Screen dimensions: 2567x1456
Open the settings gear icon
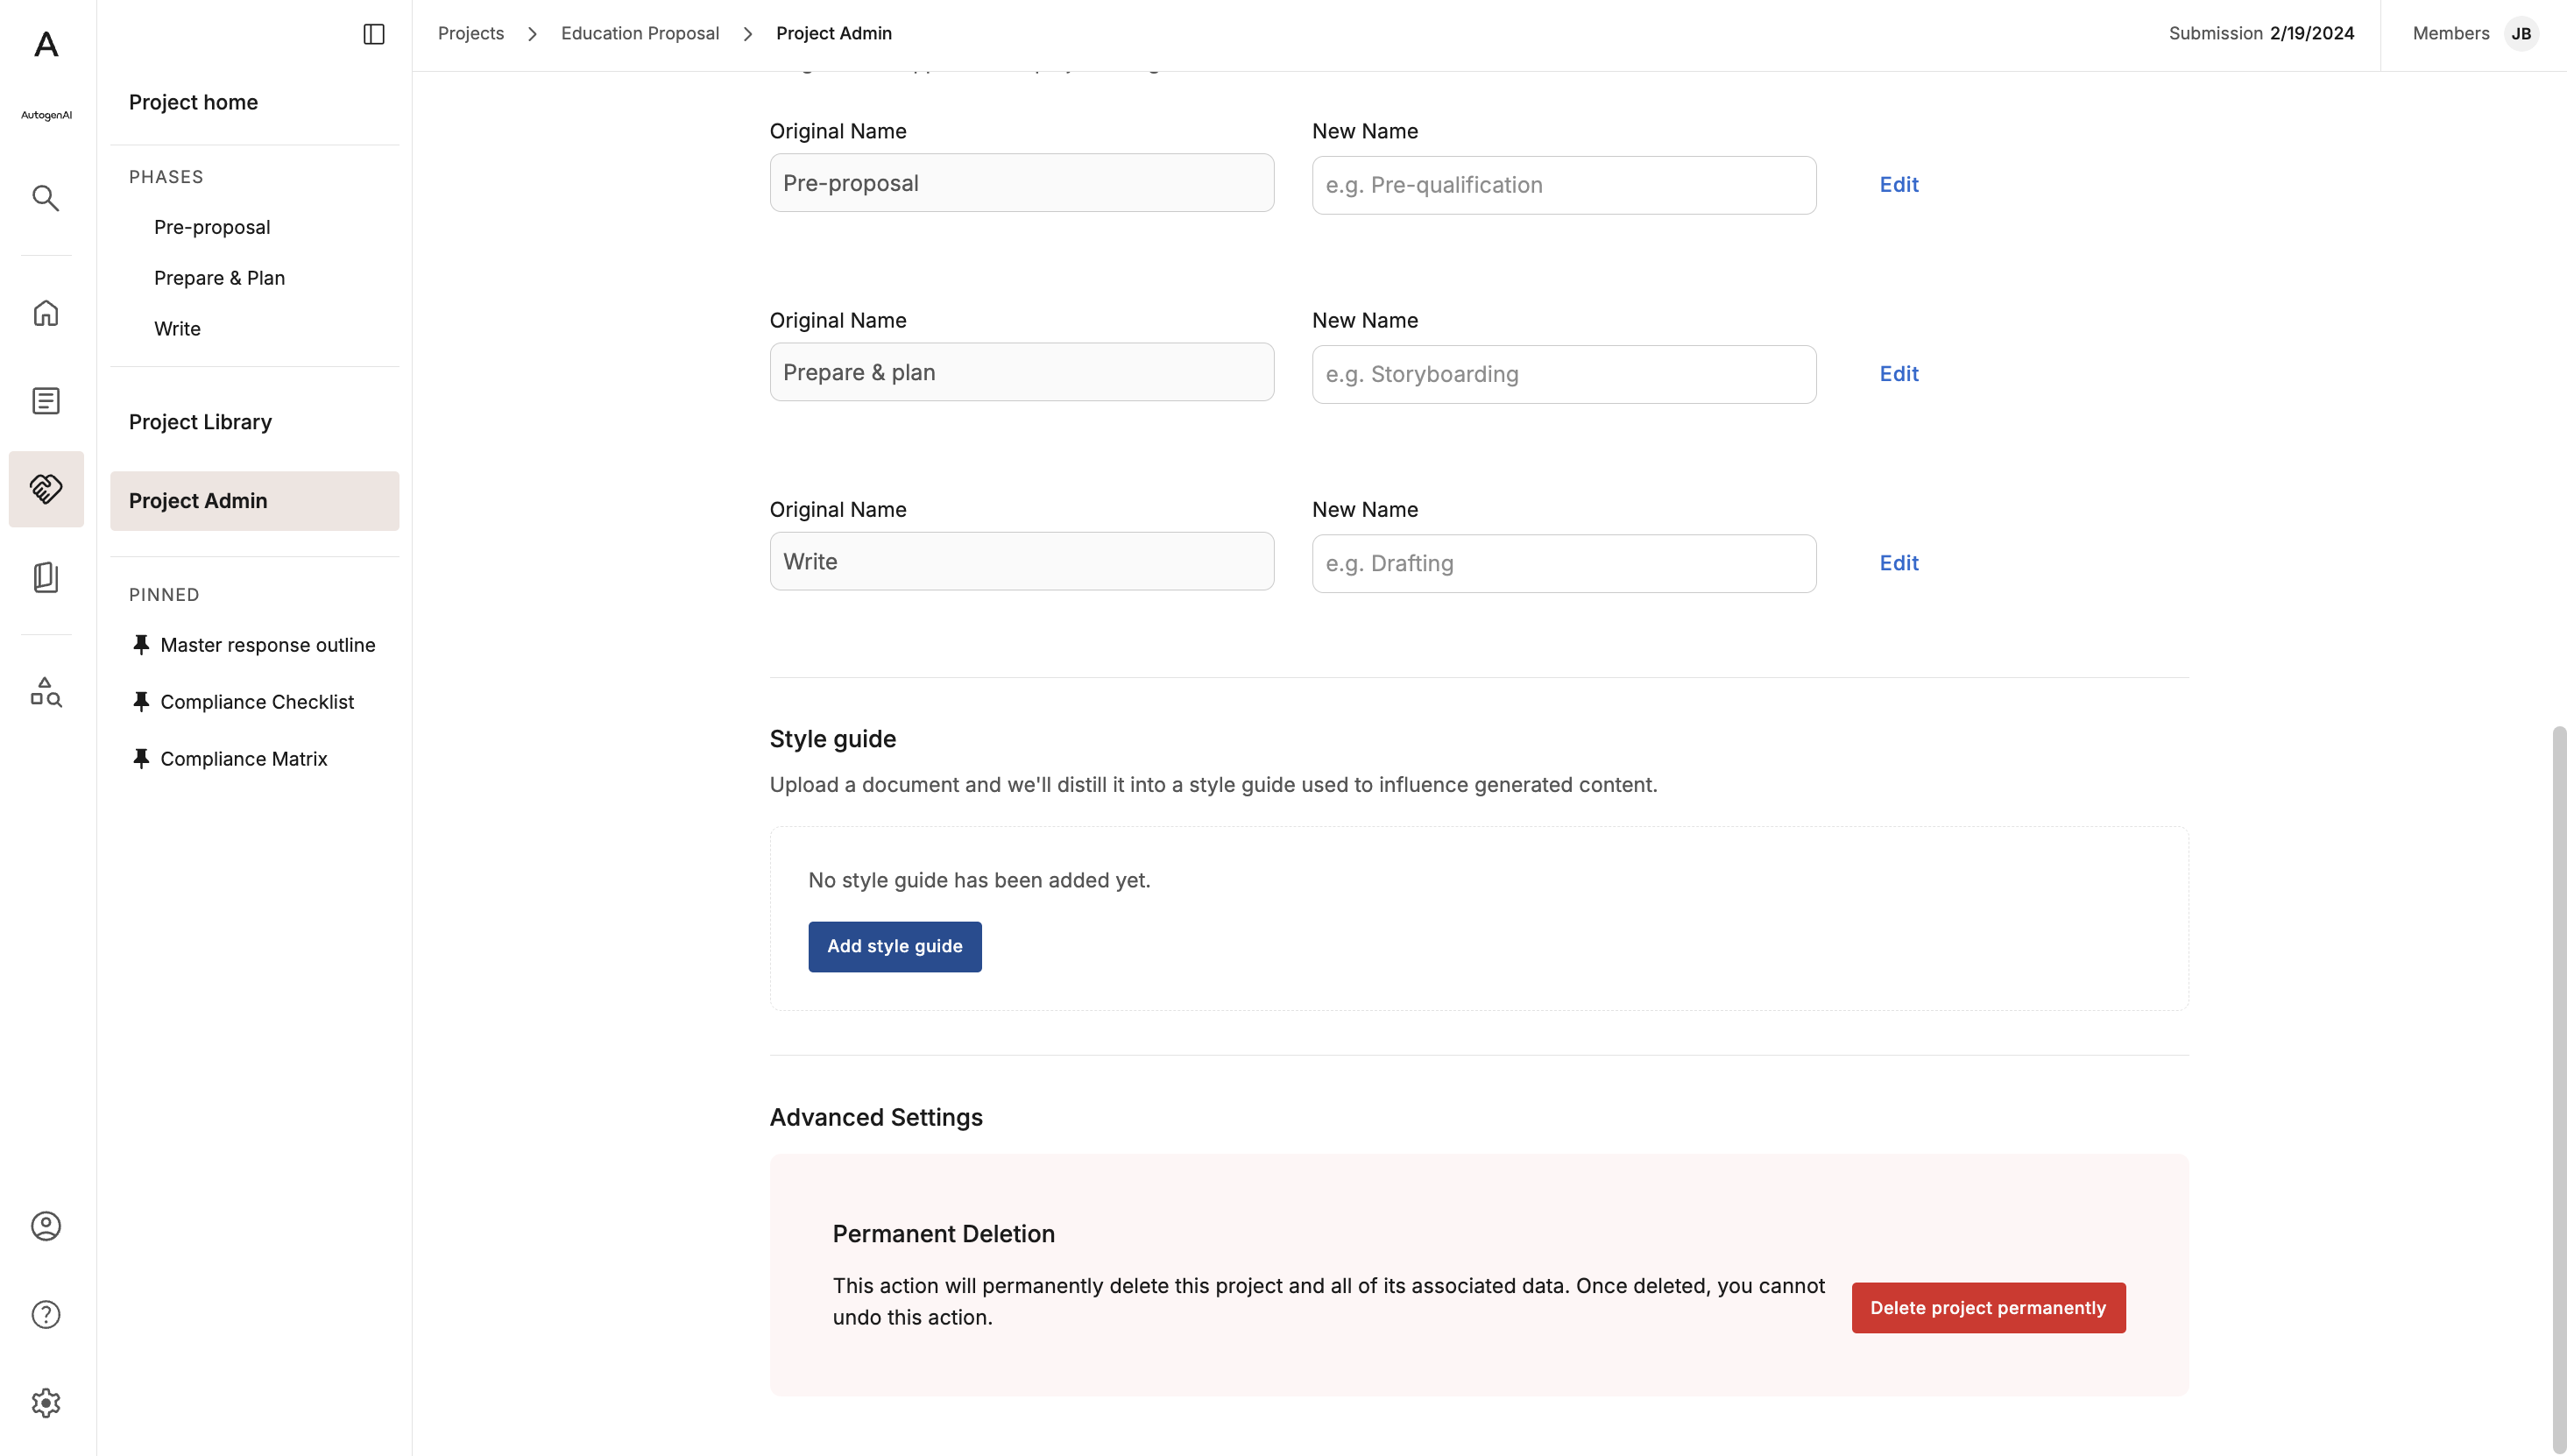tap(46, 1403)
